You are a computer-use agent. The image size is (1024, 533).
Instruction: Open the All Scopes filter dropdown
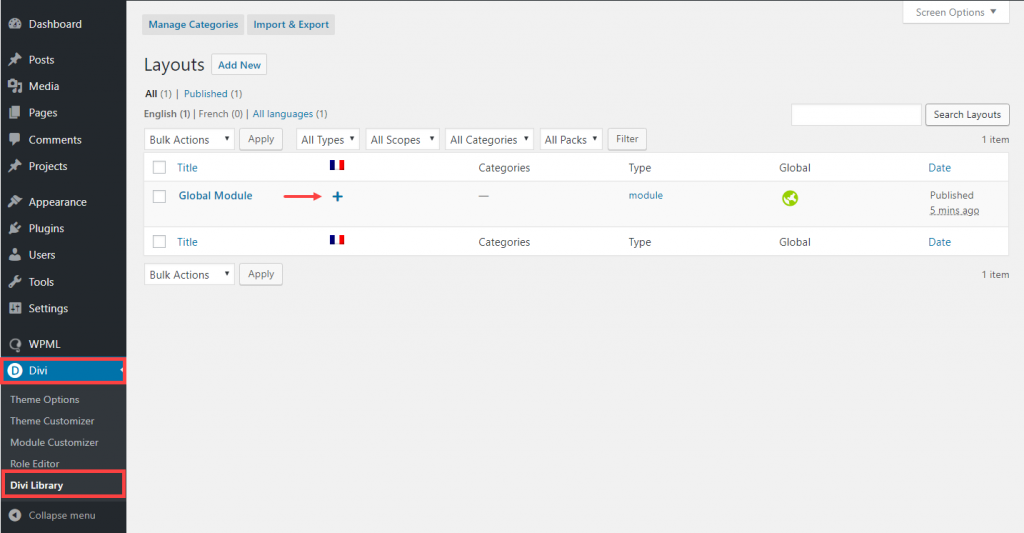(402, 139)
